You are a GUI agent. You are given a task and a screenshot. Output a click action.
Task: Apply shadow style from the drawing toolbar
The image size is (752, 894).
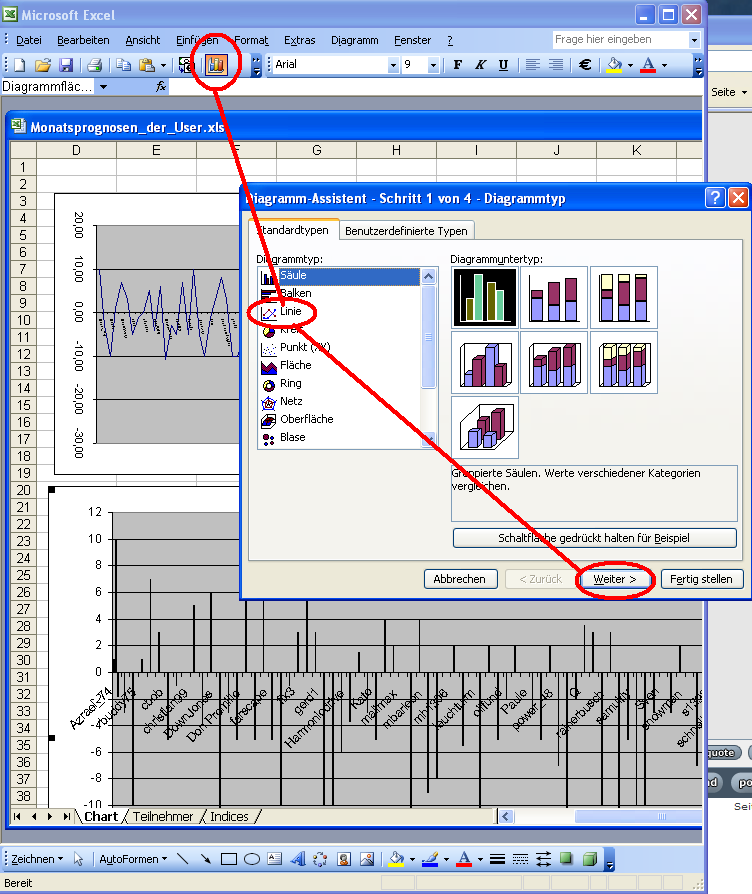[x=566, y=859]
